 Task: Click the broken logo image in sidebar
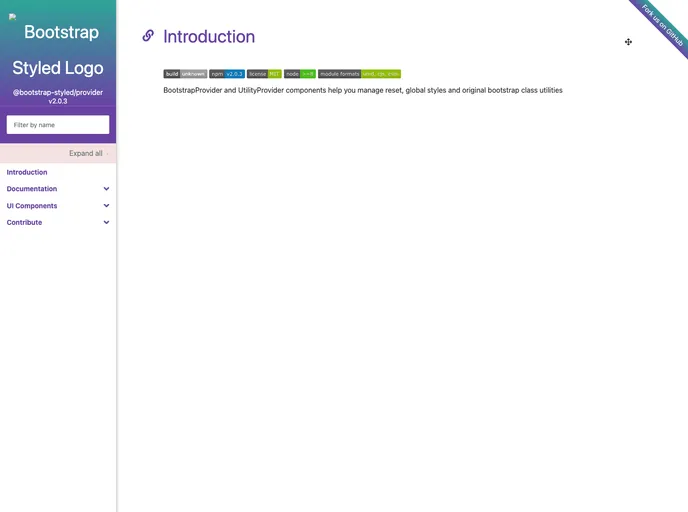[x=12, y=17]
